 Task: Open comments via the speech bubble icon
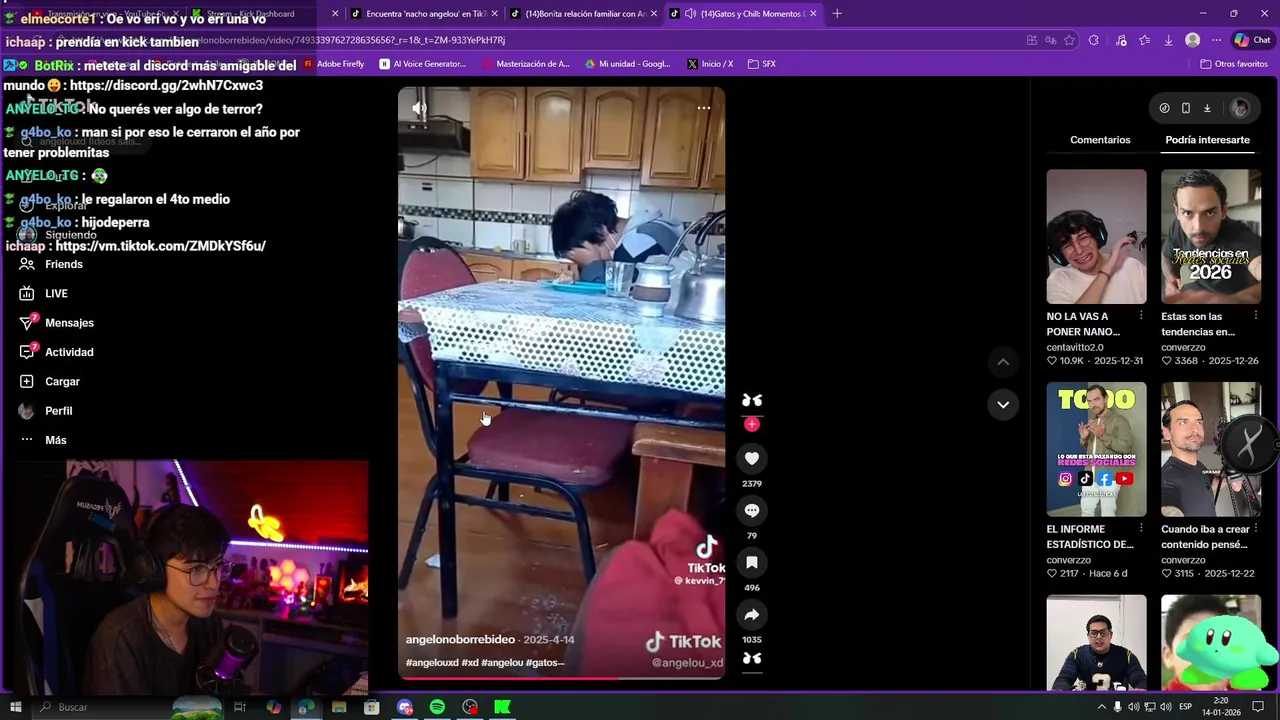(x=752, y=510)
